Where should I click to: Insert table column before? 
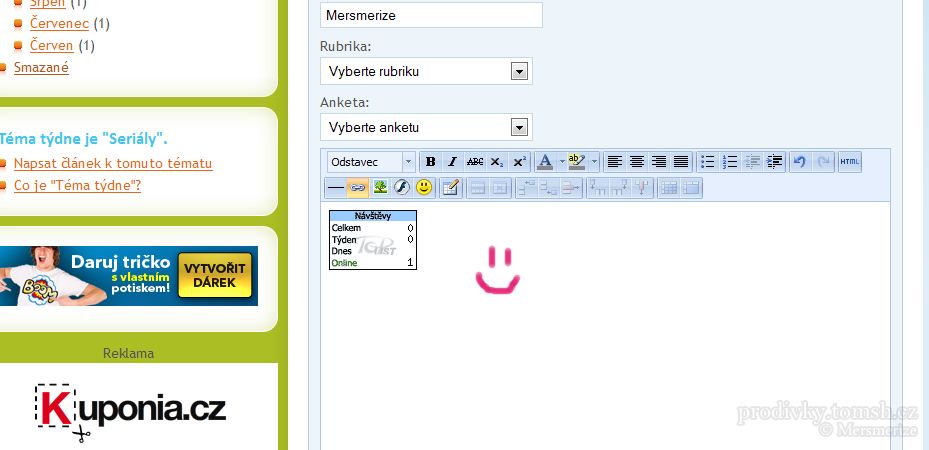(597, 188)
